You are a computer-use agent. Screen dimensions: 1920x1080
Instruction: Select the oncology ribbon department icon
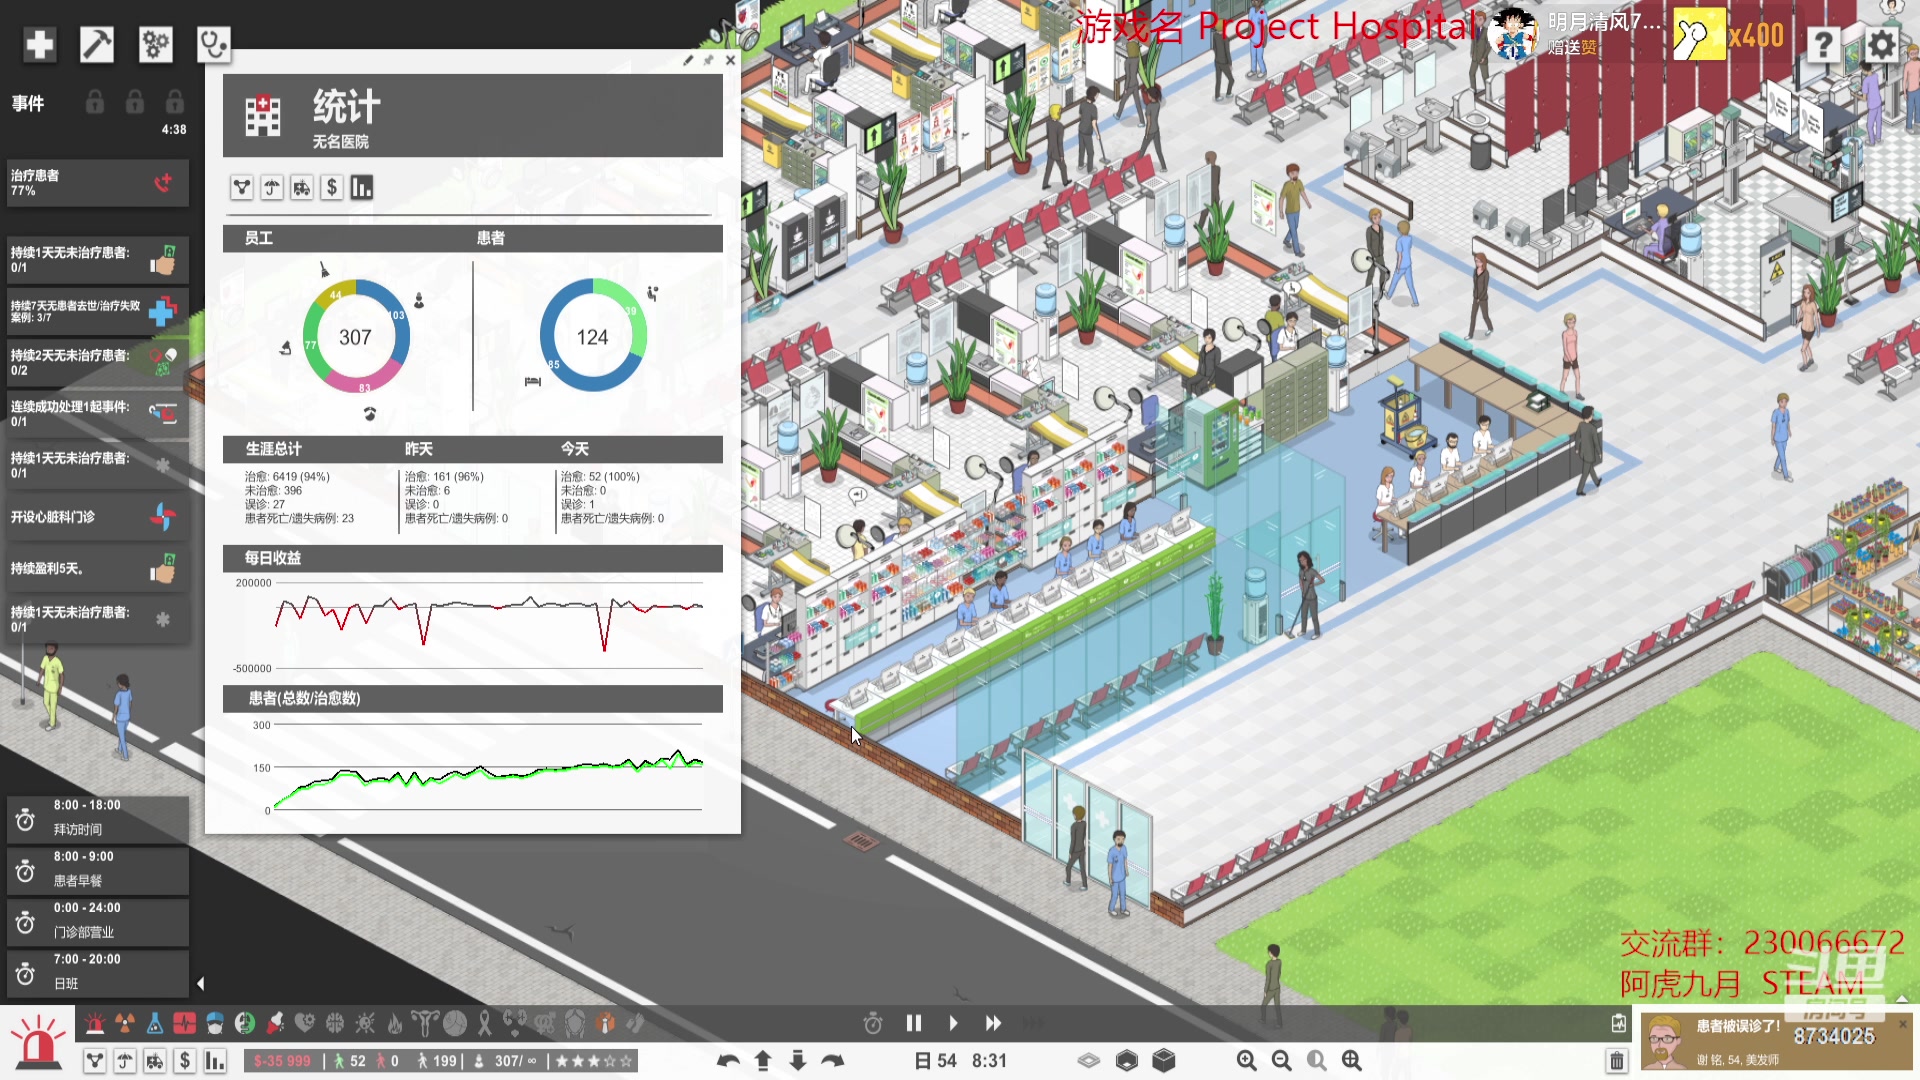pyautogui.click(x=485, y=1023)
